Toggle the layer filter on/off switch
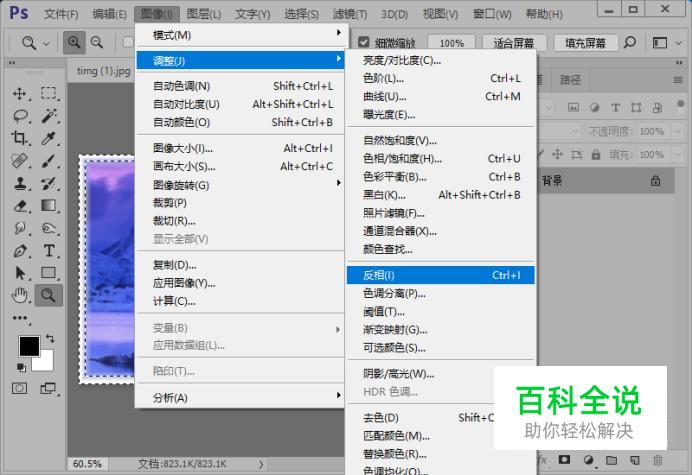This screenshot has height=475, width=692. point(680,106)
